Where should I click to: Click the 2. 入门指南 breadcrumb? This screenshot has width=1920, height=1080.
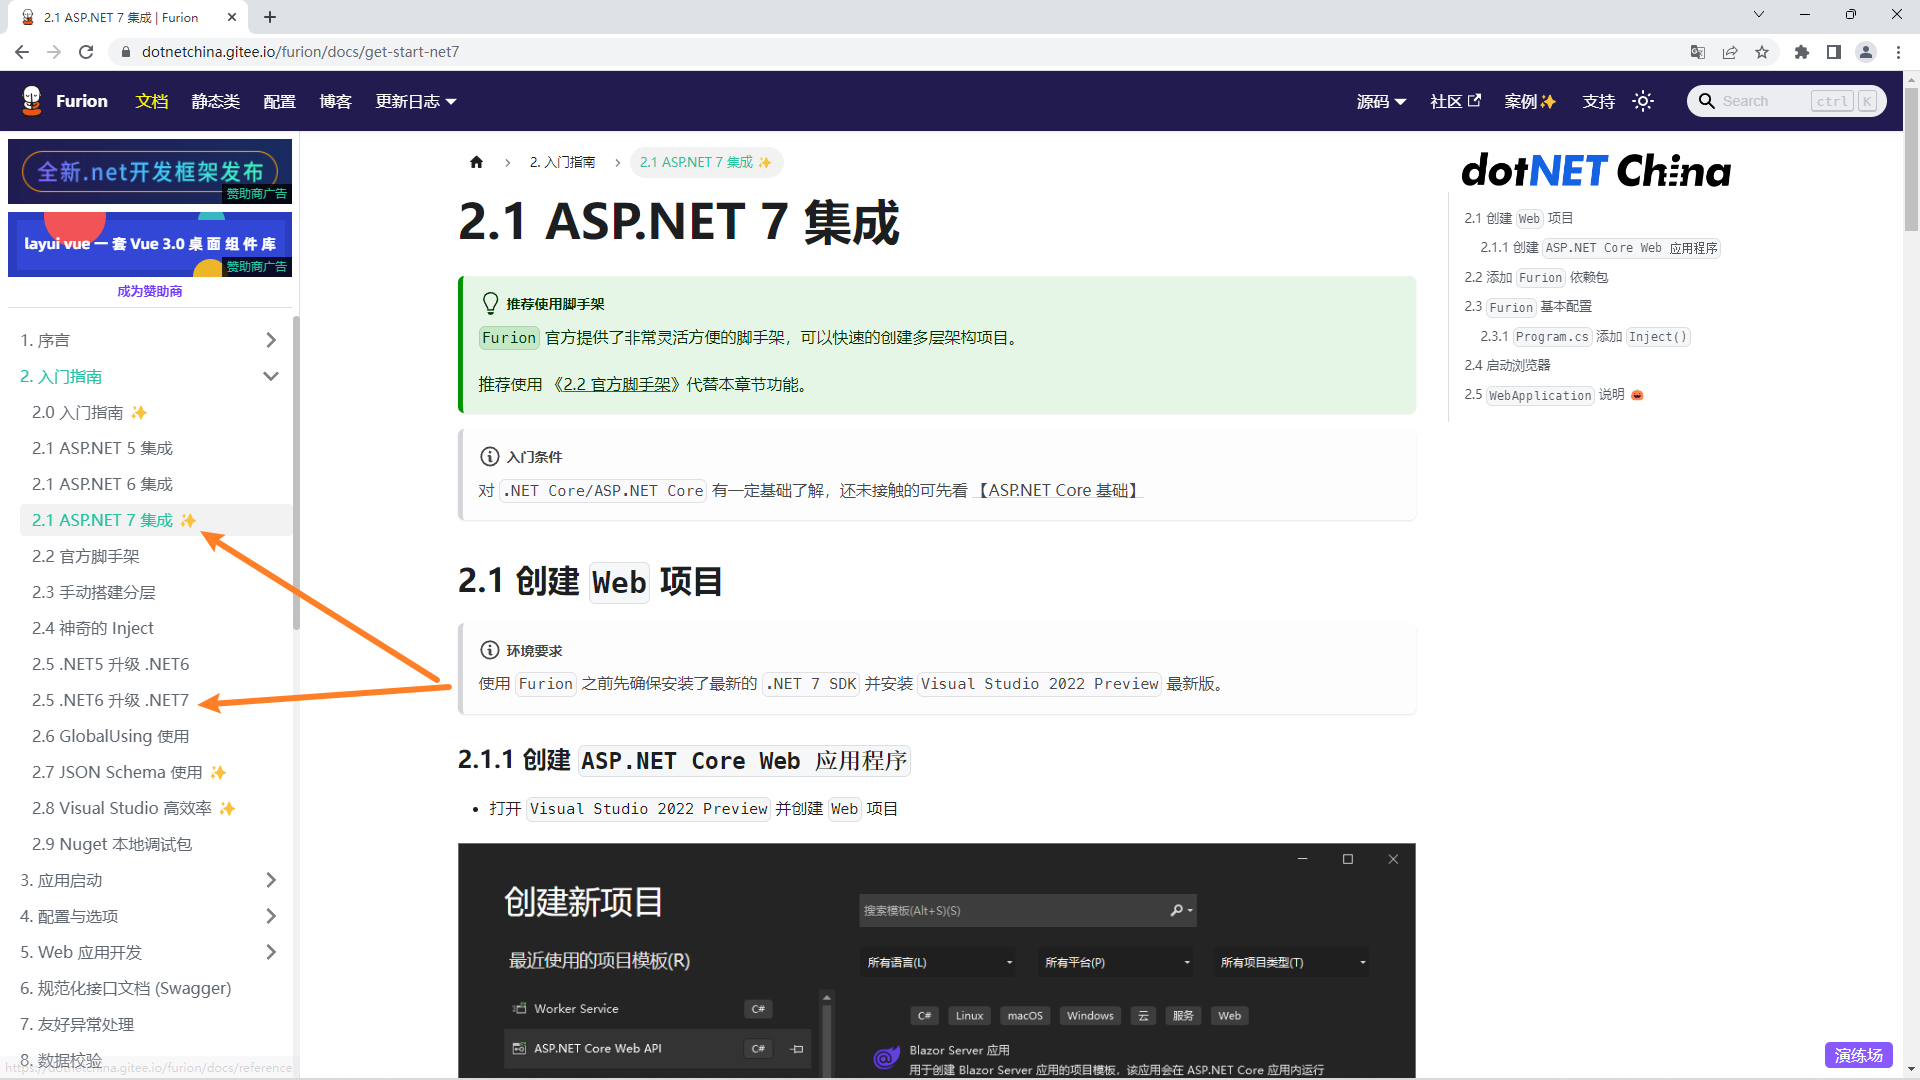[x=562, y=162]
